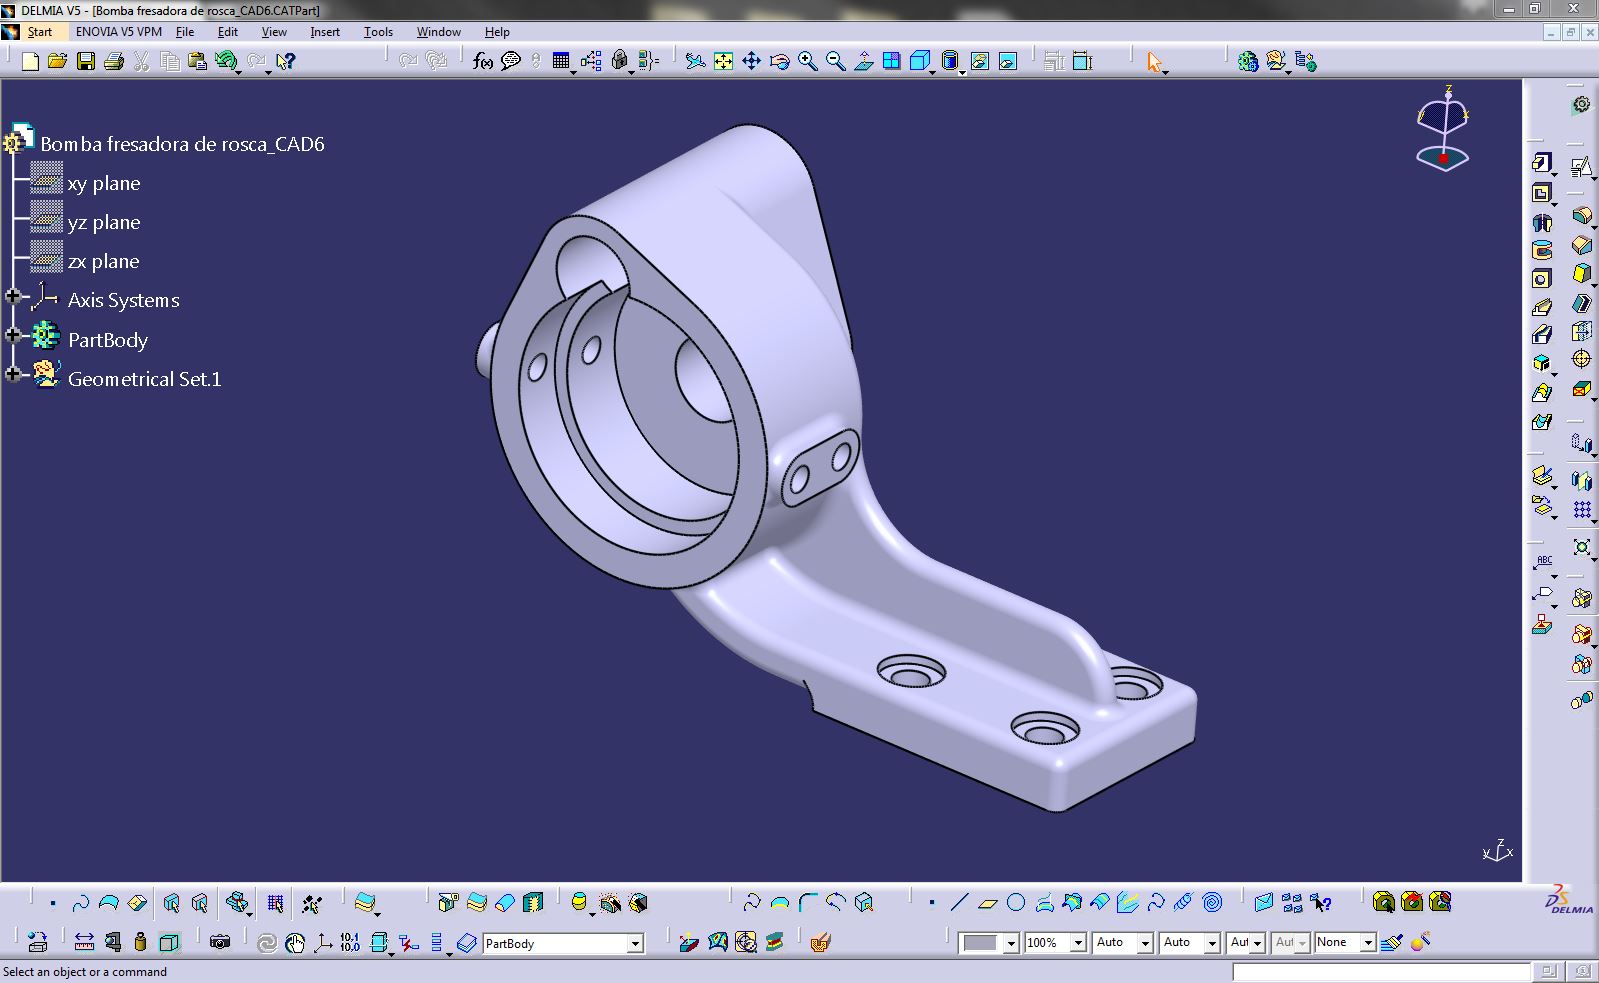The width and height of the screenshot is (1599, 983).
Task: Select the xy plane in the tree
Action: [104, 183]
